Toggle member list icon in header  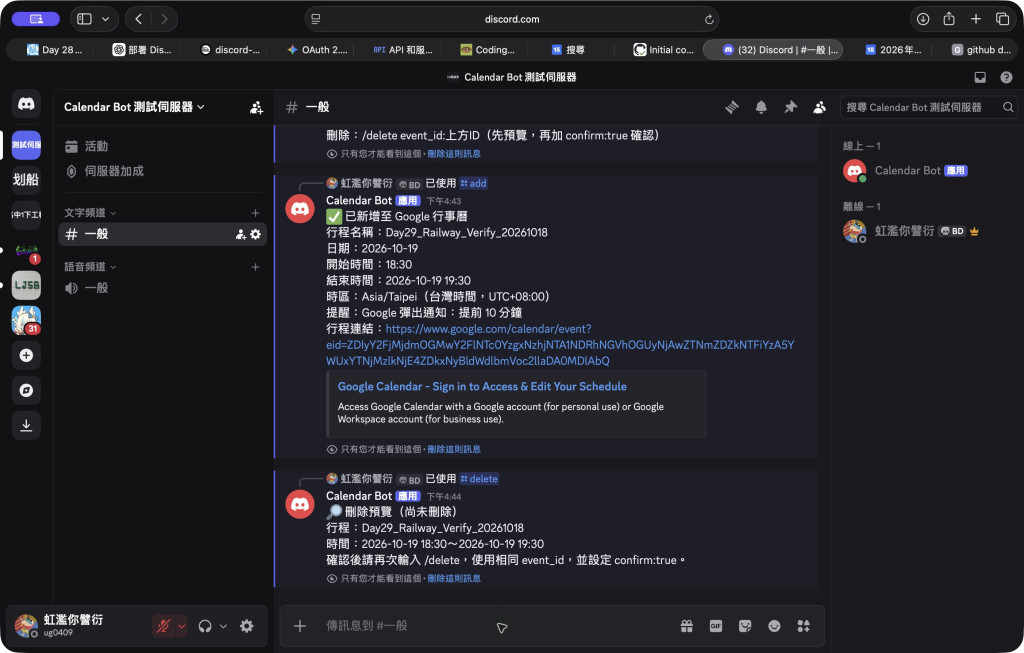[x=819, y=107]
